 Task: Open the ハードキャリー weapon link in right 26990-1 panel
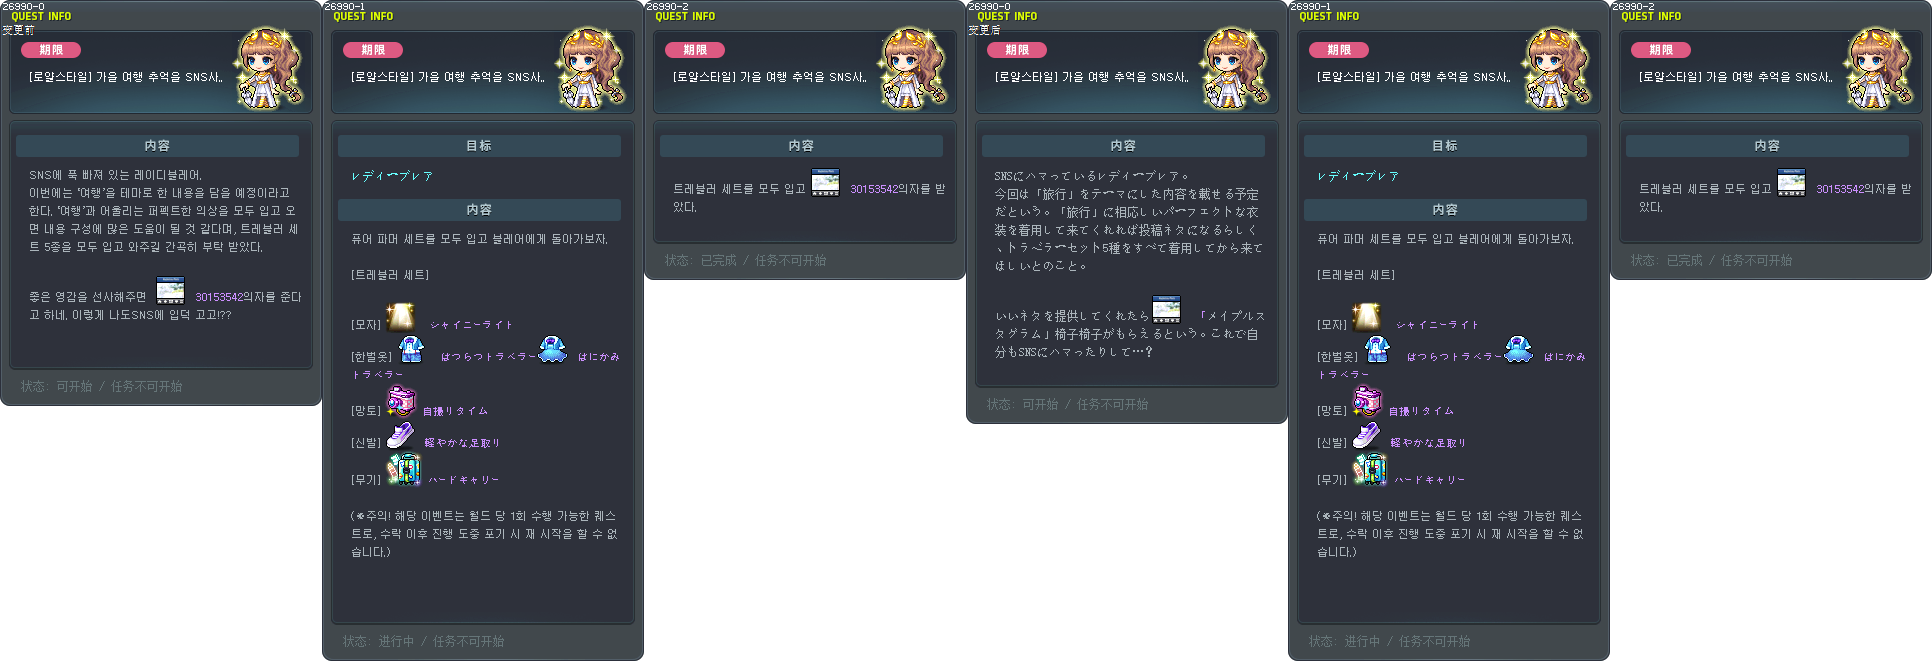[1429, 480]
